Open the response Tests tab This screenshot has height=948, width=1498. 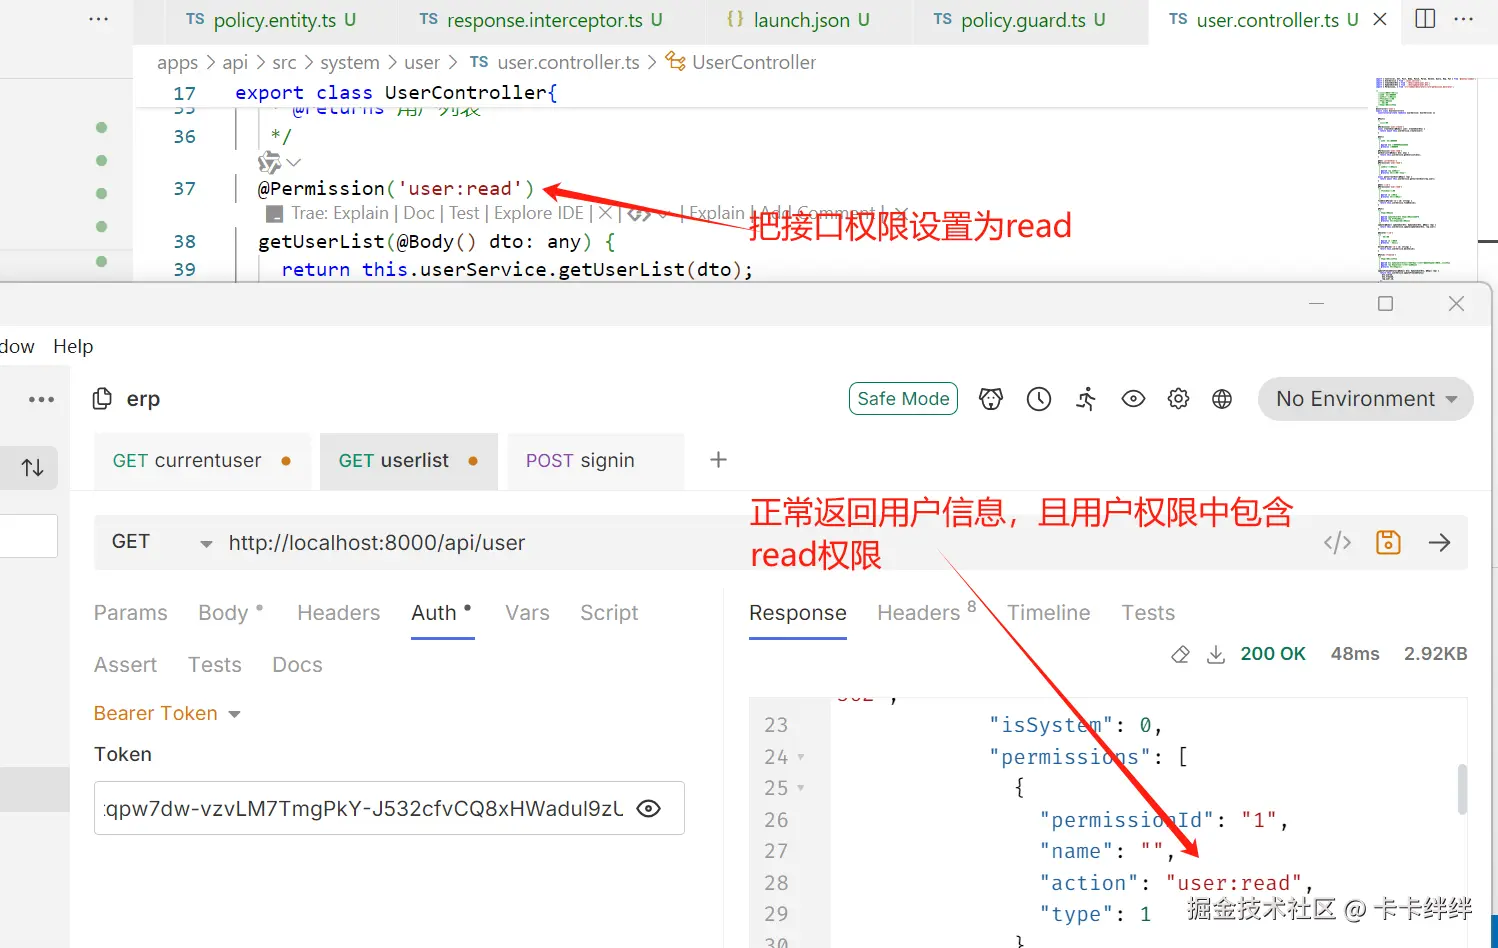click(1148, 613)
